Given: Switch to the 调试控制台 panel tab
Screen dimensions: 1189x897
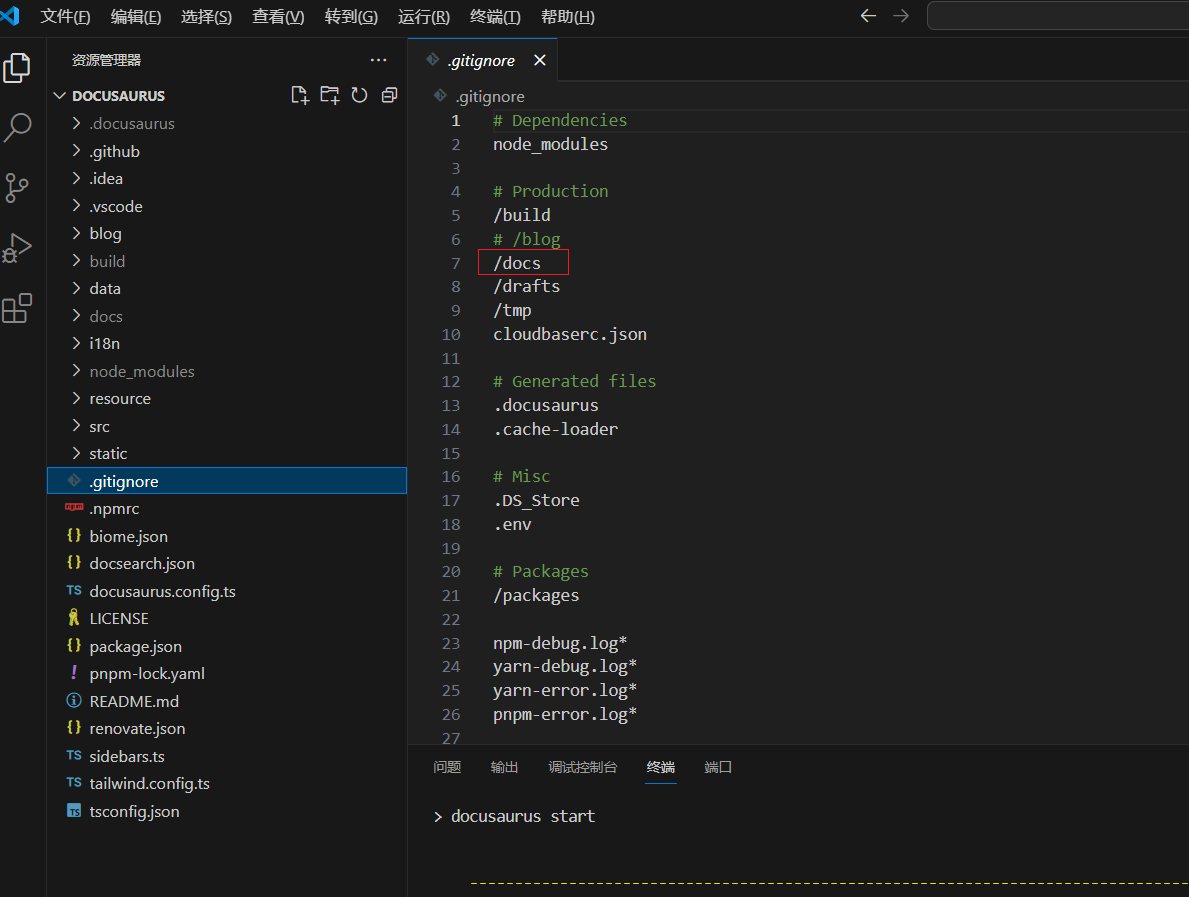Looking at the screenshot, I should click(x=582, y=767).
